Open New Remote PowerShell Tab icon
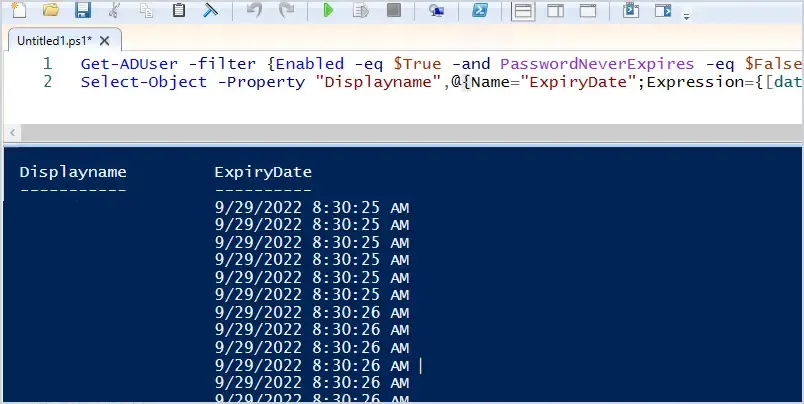 436,11
